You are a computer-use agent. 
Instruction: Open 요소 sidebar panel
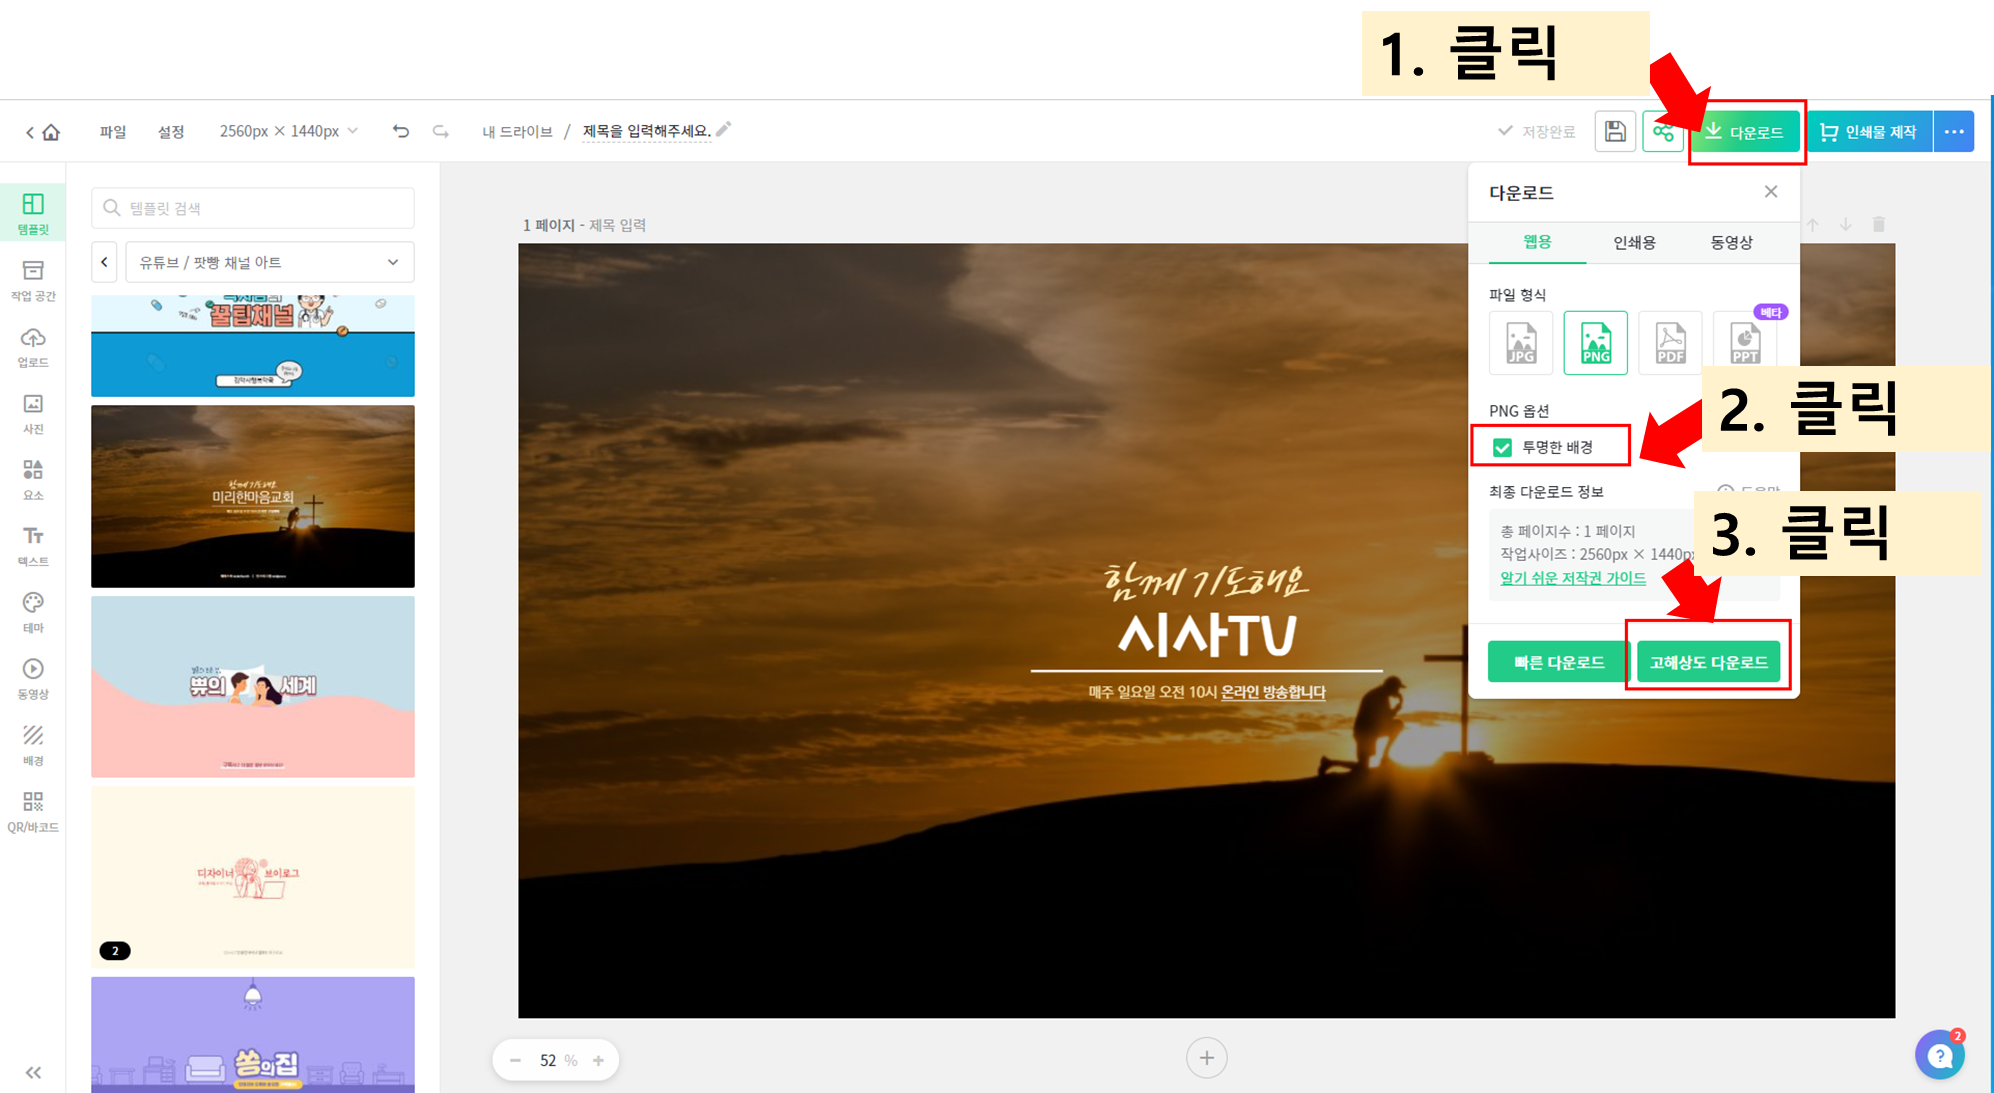tap(33, 480)
